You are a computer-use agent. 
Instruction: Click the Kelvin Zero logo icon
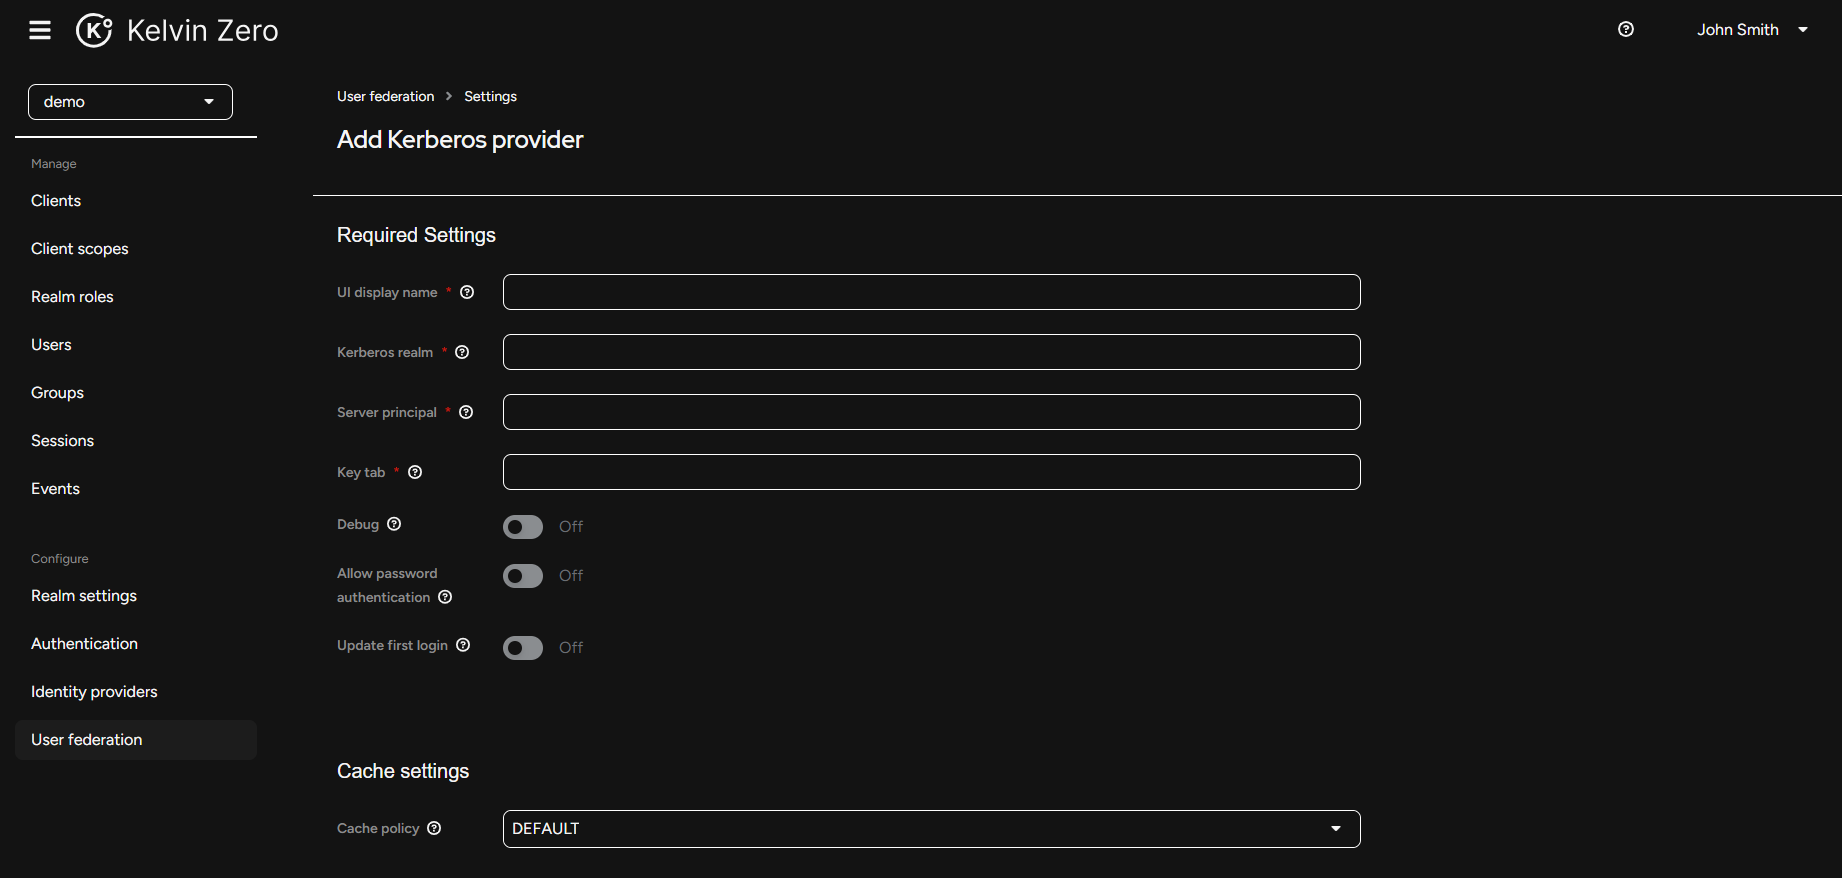[94, 30]
